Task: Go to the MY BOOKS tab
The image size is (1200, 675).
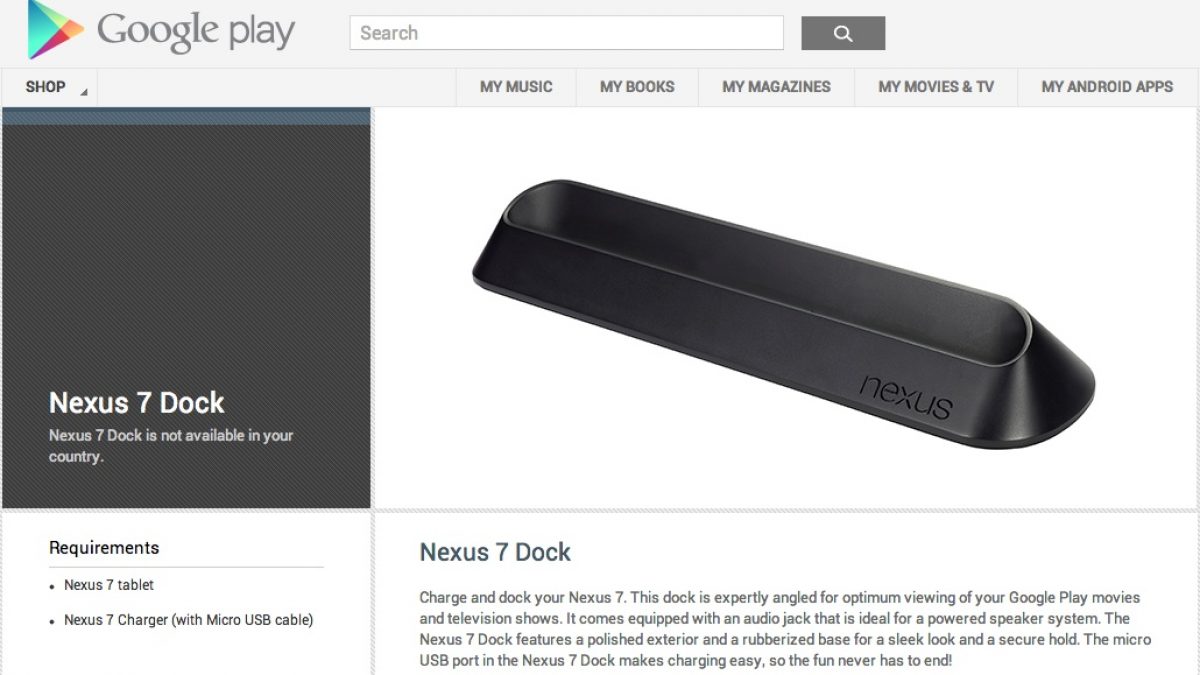Action: [637, 87]
